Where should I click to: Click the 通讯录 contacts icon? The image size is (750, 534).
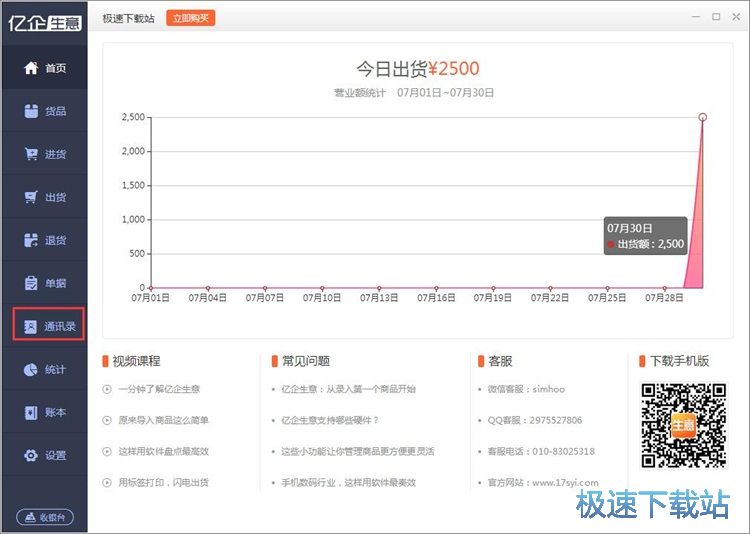click(31, 326)
